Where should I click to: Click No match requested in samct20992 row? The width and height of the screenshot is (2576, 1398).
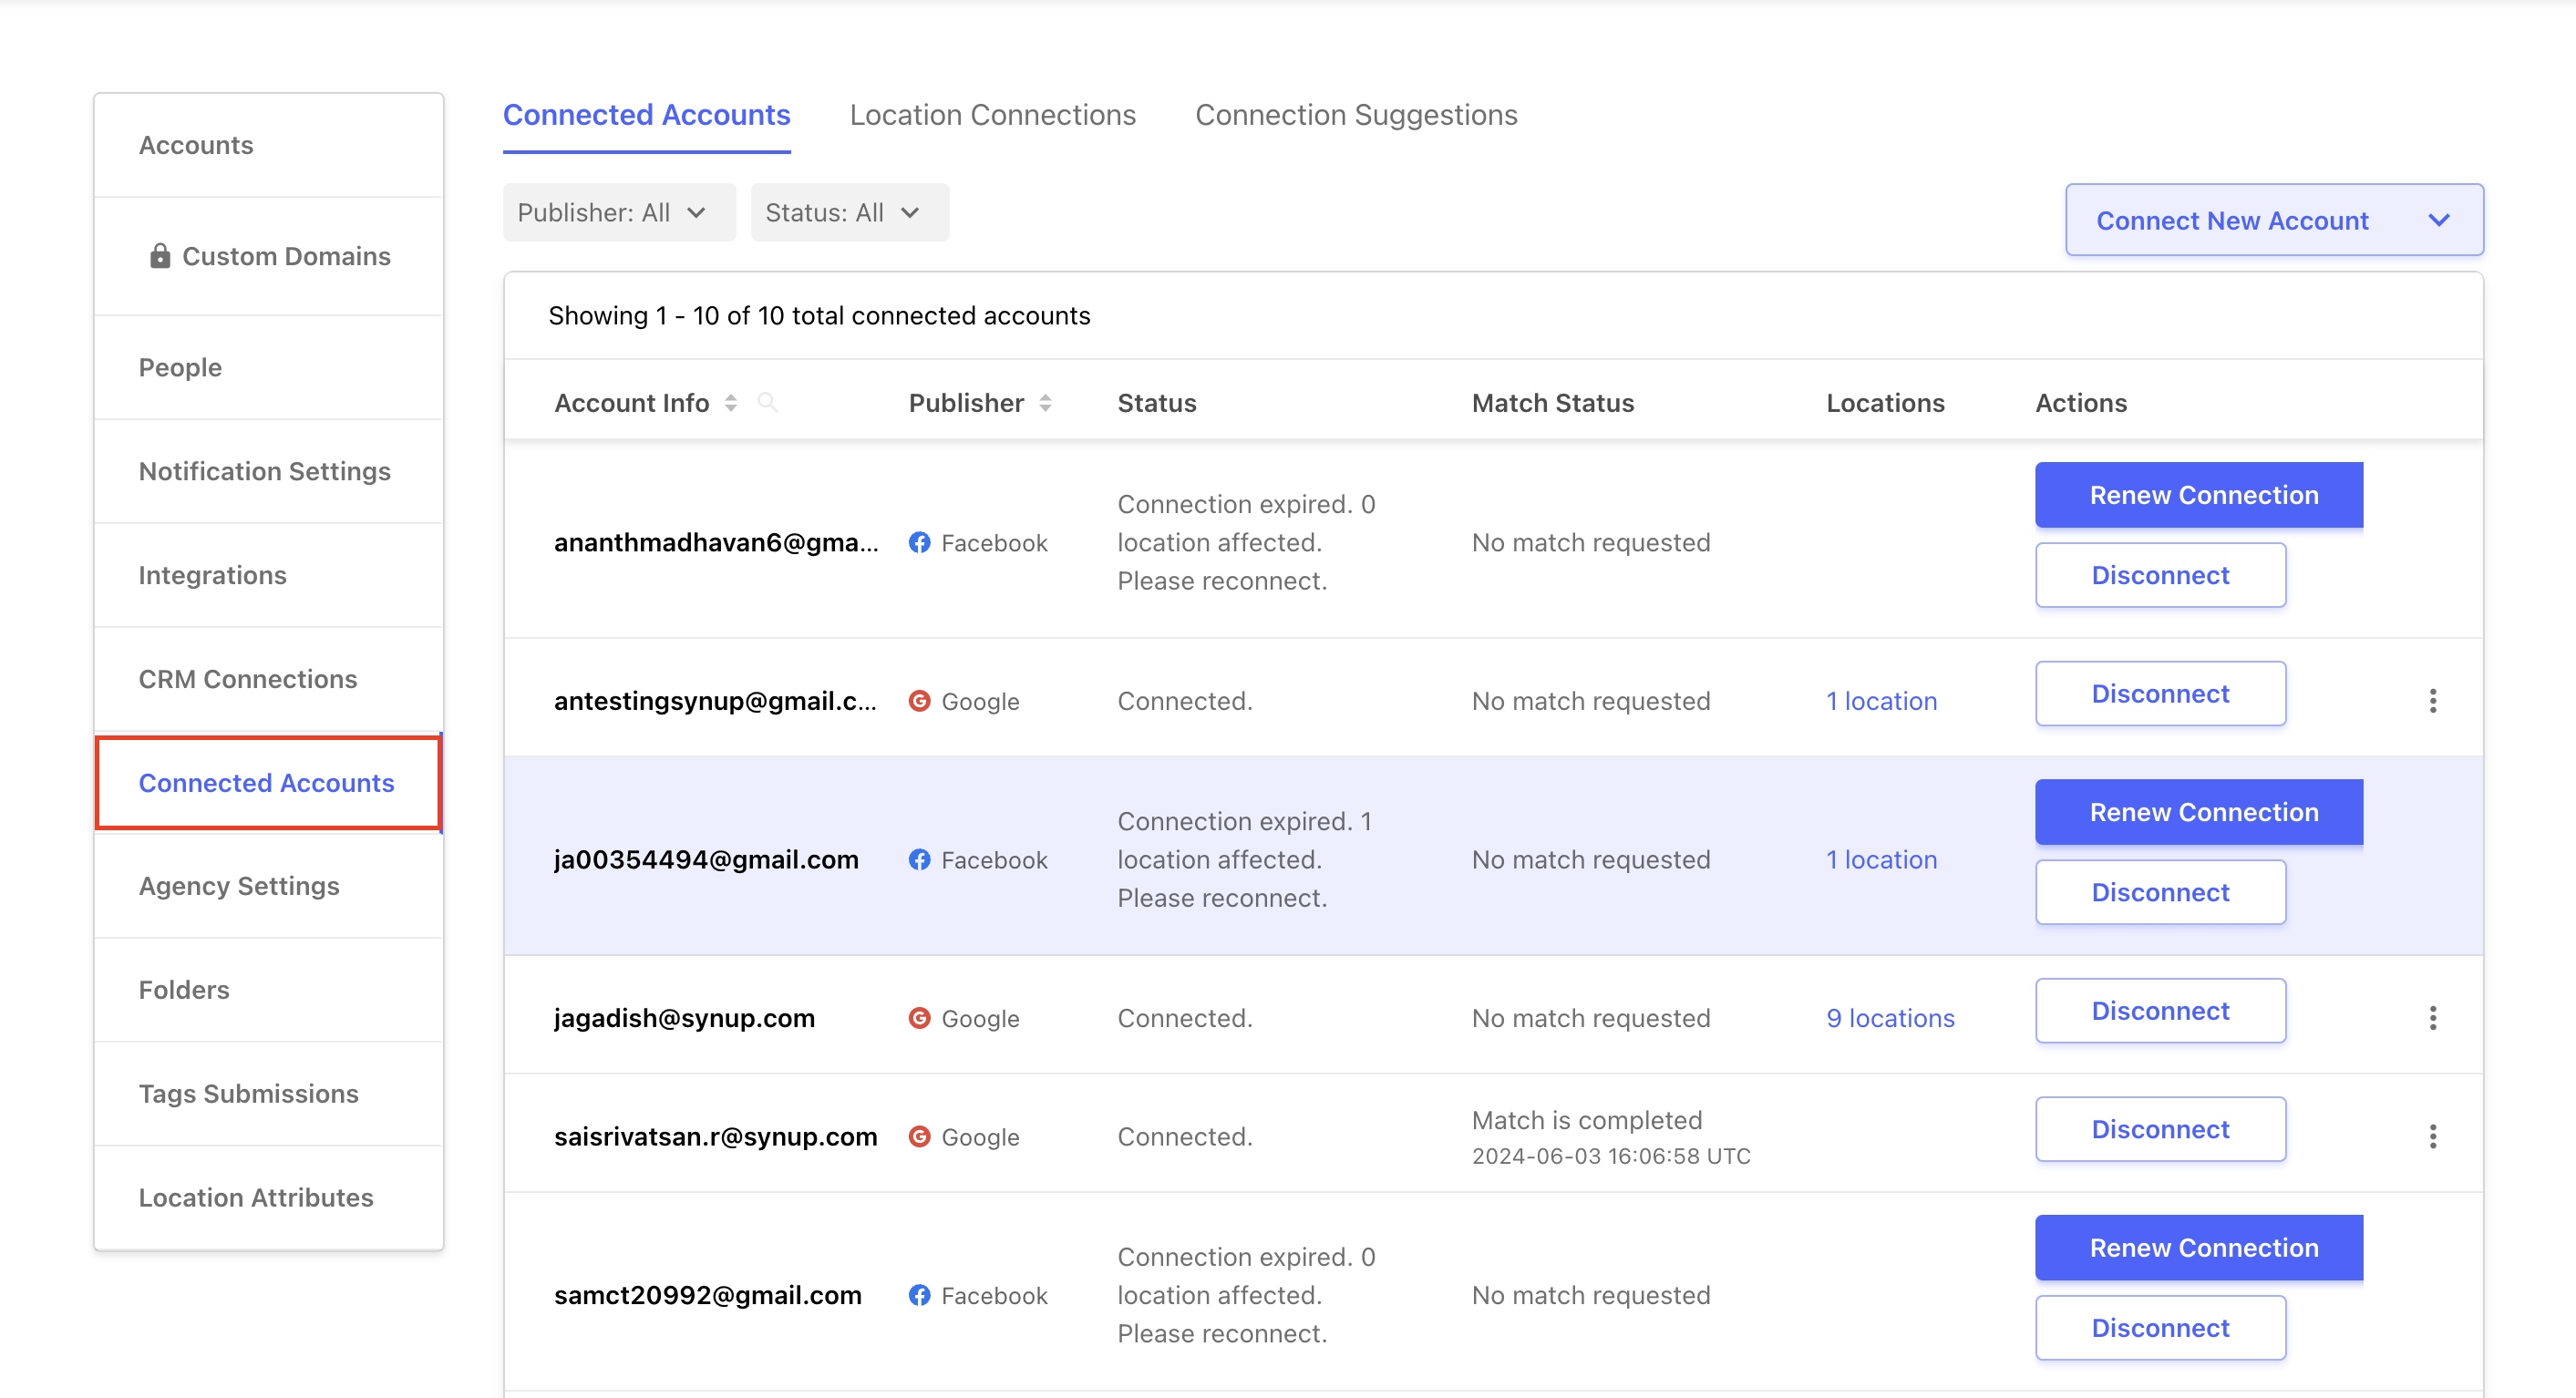point(1591,1295)
